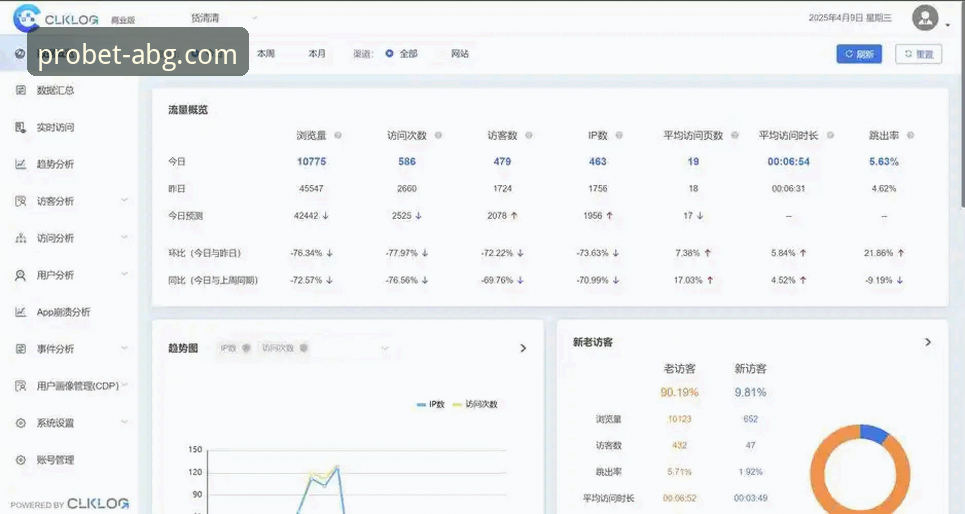Click yesterday's 浏览量 value 45547
This screenshot has width=965, height=514.
tap(311, 188)
